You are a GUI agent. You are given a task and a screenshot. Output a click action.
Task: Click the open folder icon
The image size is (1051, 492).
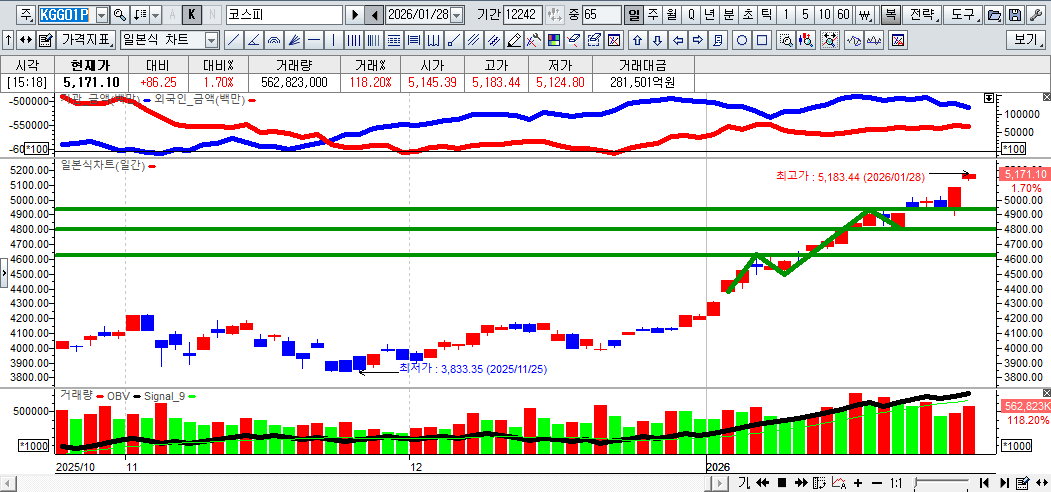994,15
